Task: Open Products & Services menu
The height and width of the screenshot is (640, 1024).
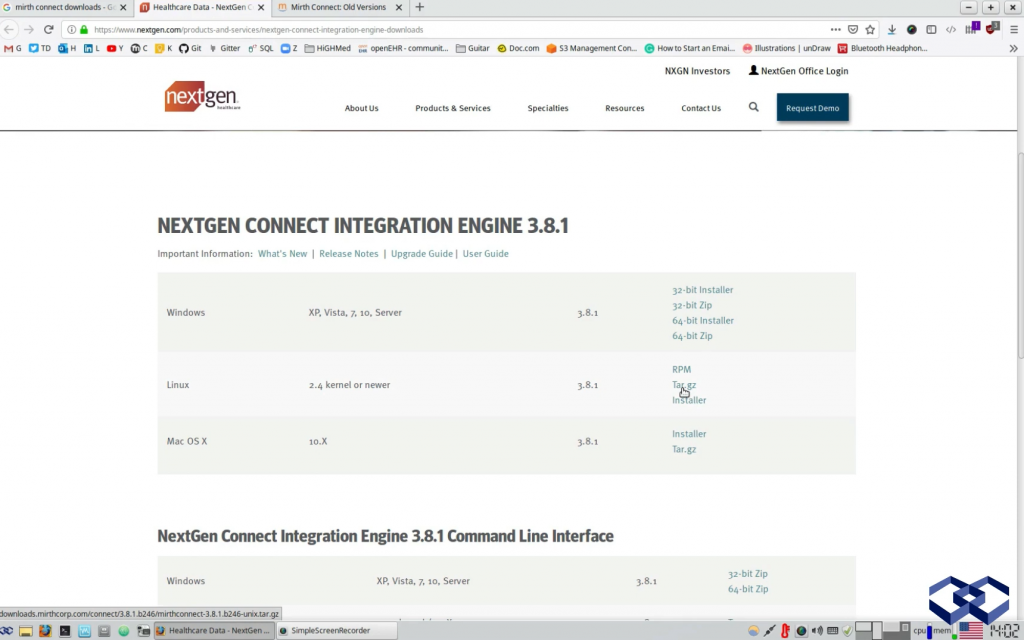Action: pos(453,108)
